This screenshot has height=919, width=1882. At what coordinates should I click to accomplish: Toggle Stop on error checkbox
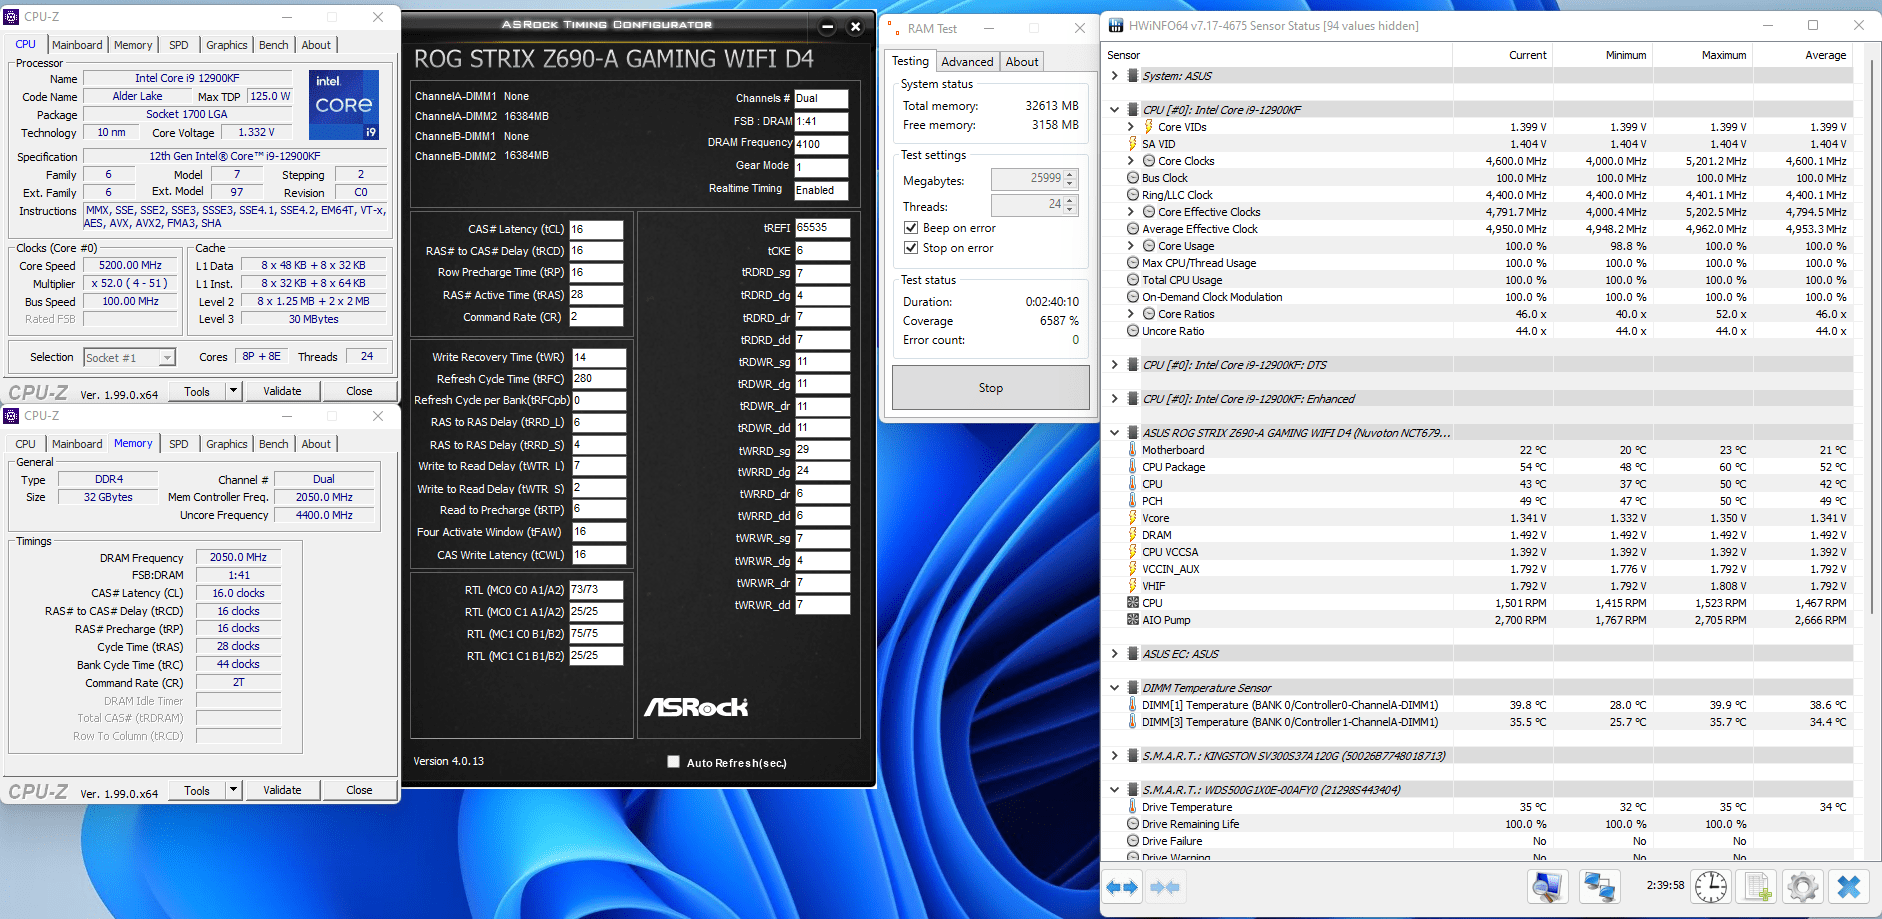pos(911,248)
